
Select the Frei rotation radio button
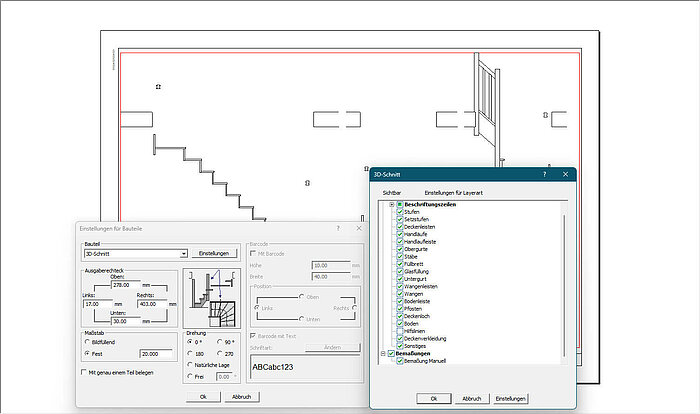click(190, 376)
